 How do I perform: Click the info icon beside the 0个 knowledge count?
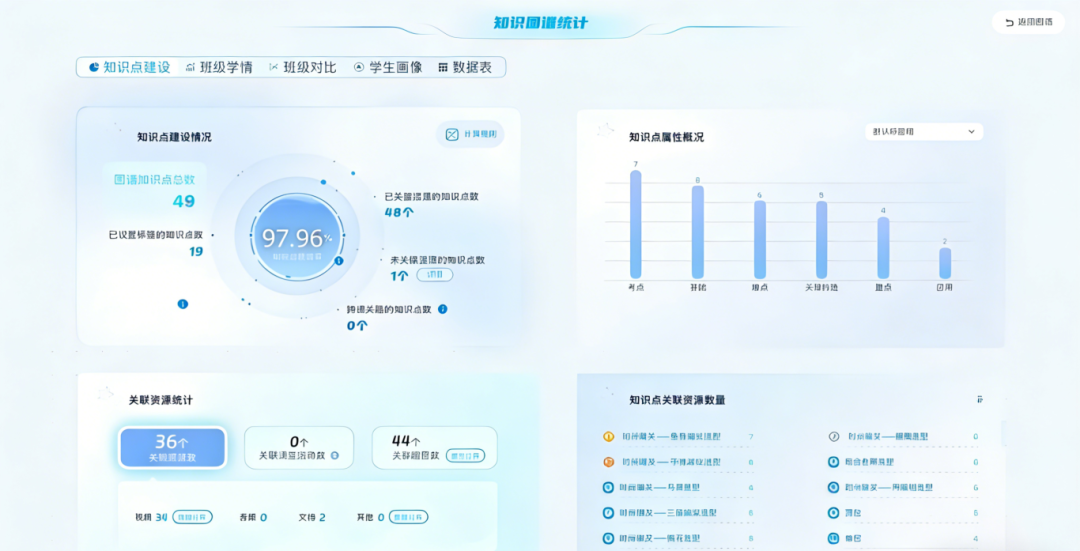(x=443, y=309)
